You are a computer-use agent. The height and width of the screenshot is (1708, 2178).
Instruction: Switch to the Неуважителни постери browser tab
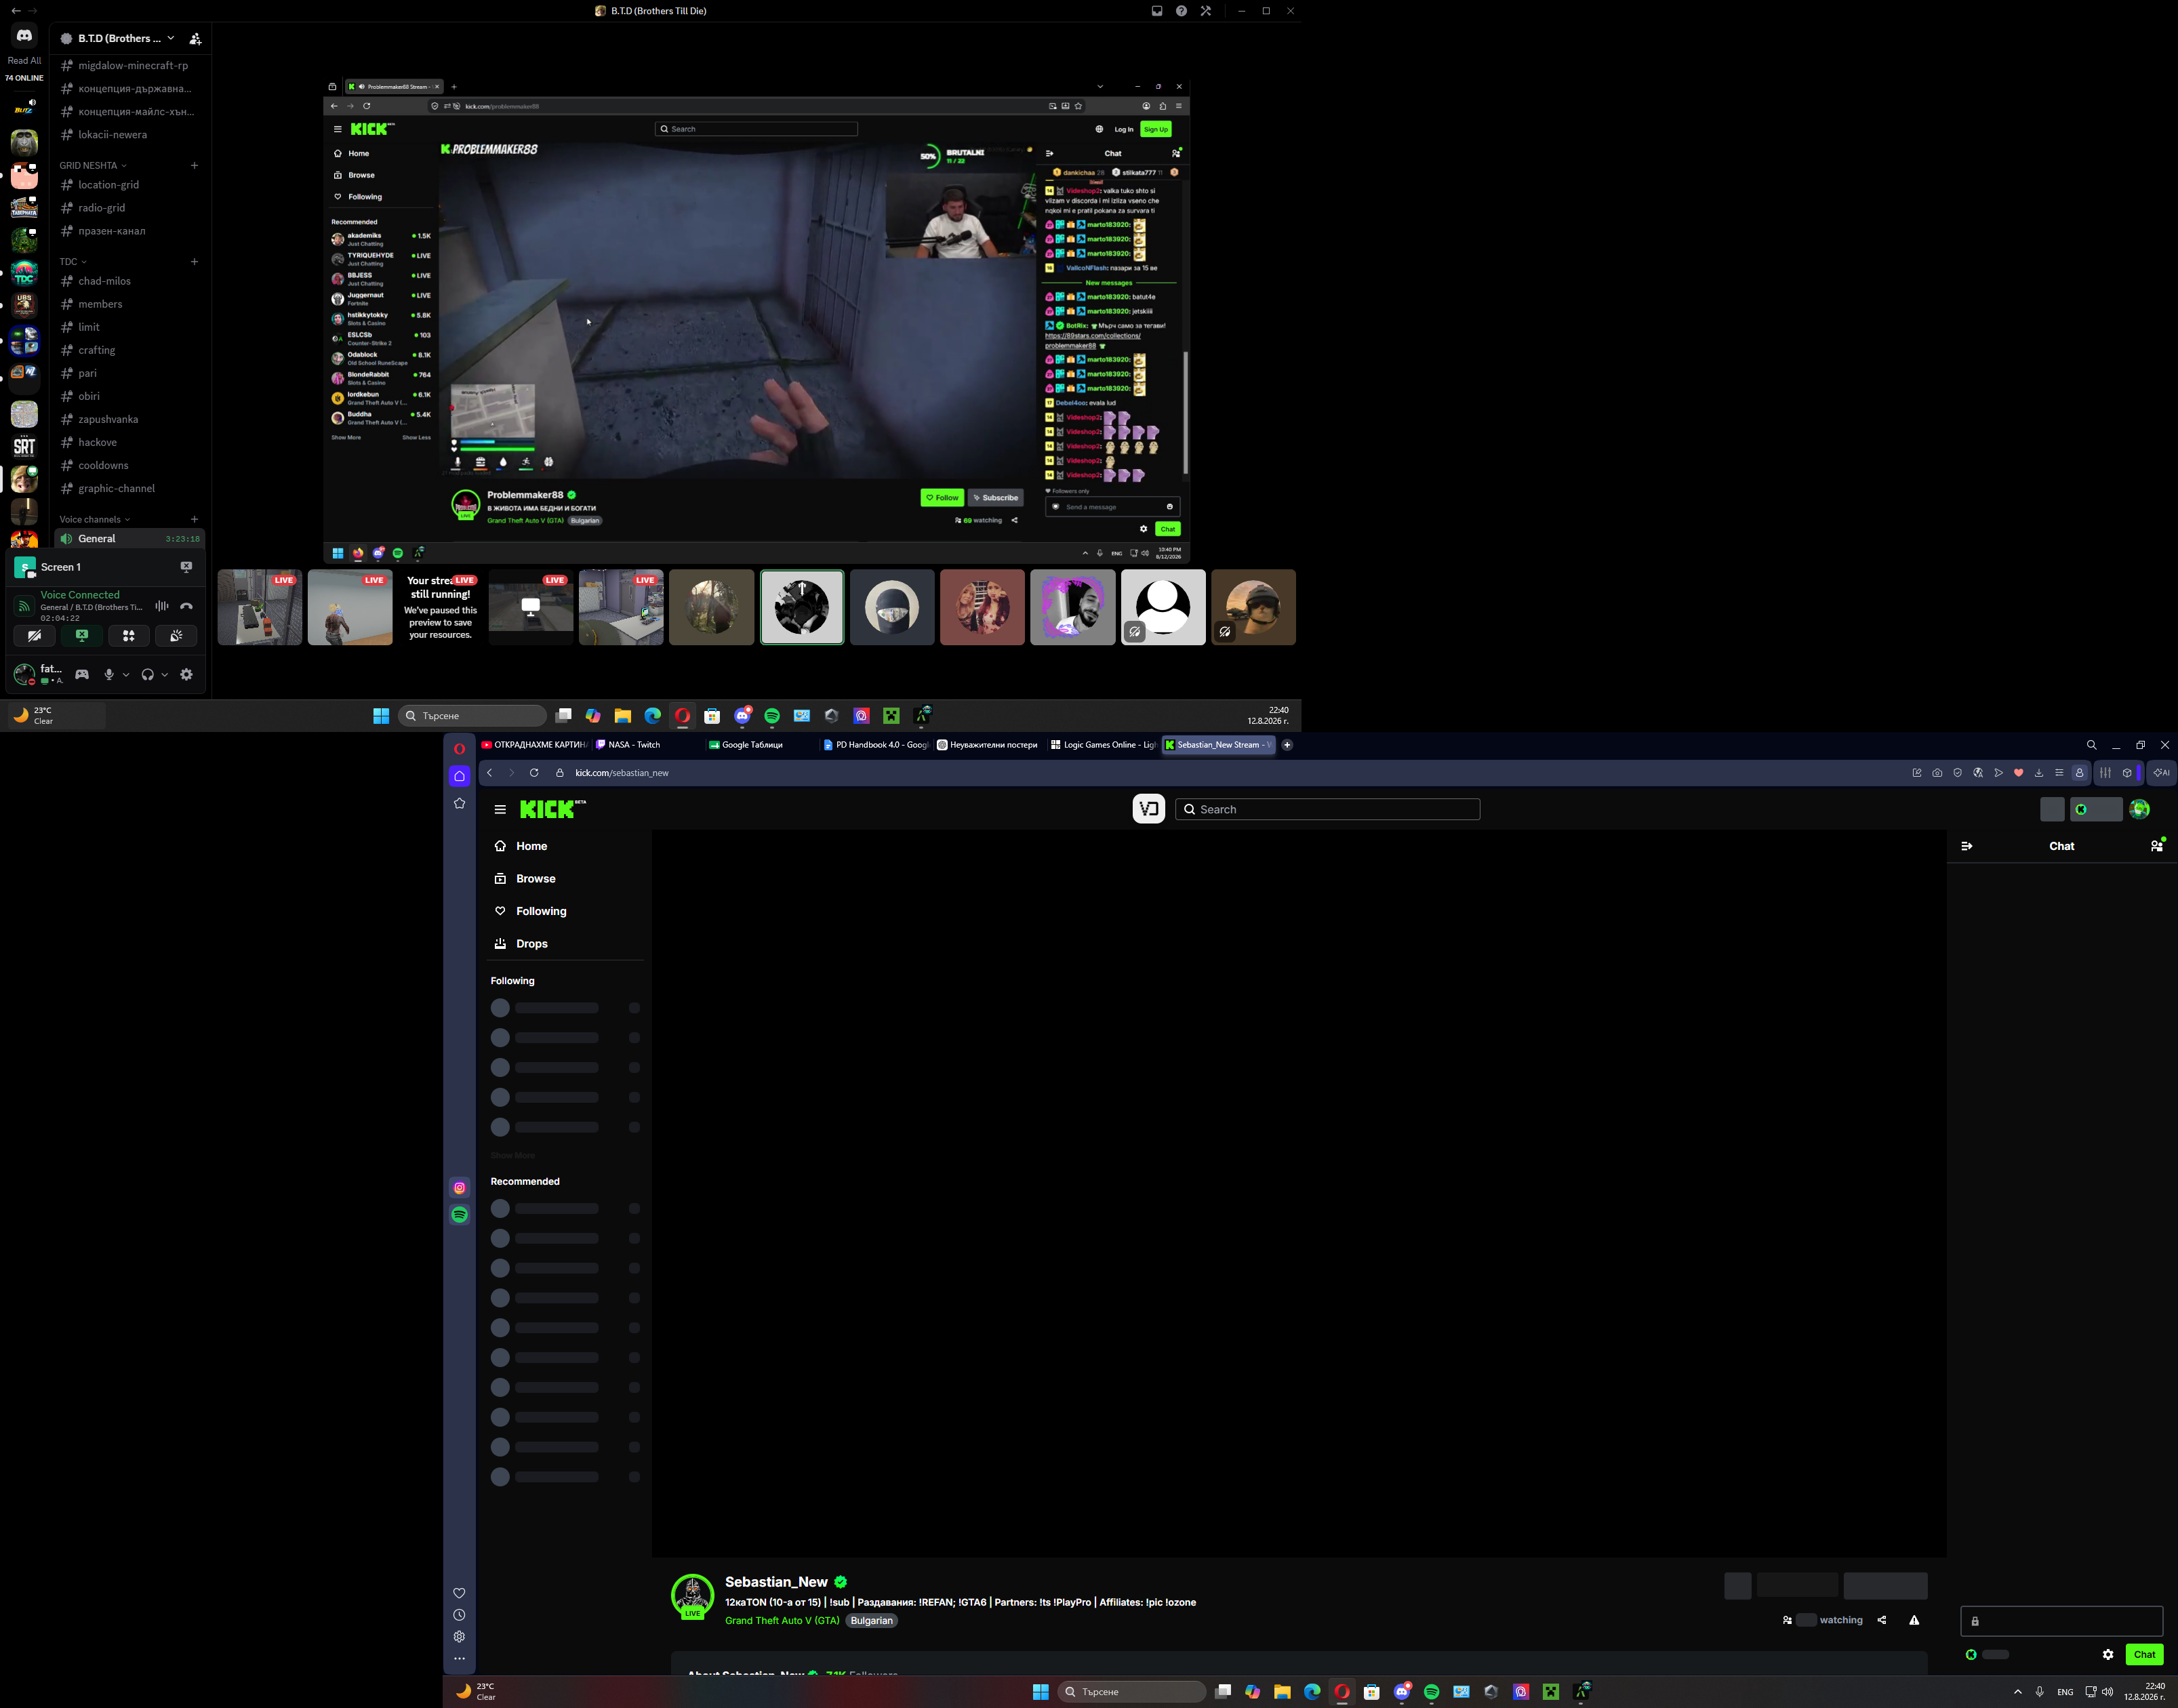[990, 745]
